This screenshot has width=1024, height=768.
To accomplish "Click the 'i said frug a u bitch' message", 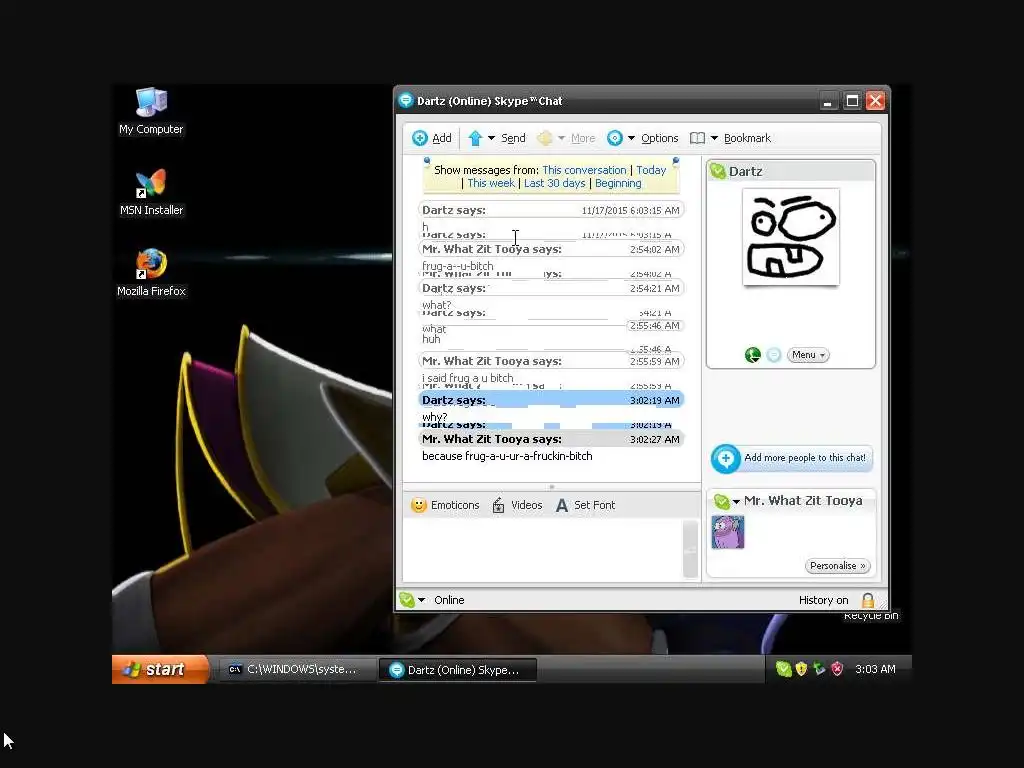I will click(468, 377).
